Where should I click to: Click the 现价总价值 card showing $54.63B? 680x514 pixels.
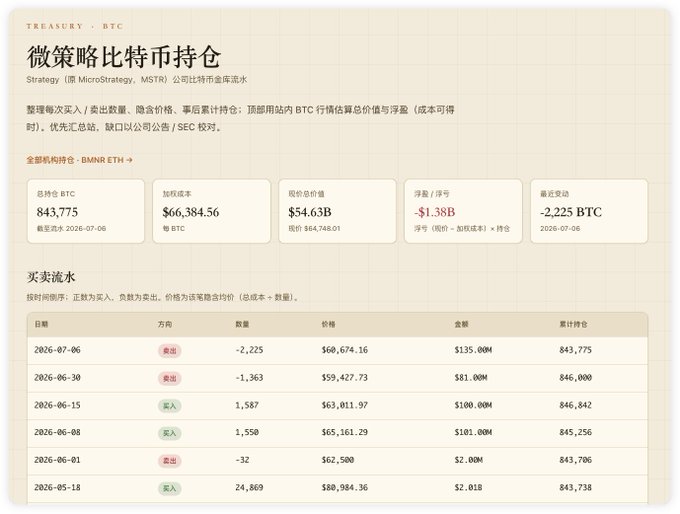click(x=337, y=211)
